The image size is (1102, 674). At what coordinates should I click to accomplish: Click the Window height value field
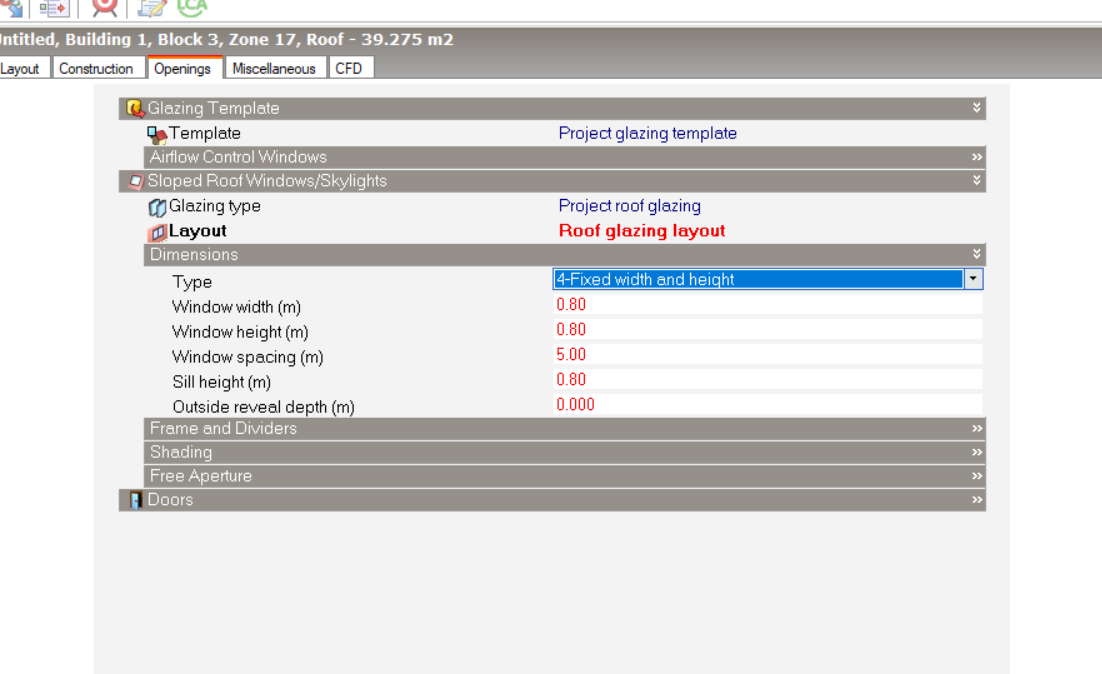pyautogui.click(x=767, y=330)
